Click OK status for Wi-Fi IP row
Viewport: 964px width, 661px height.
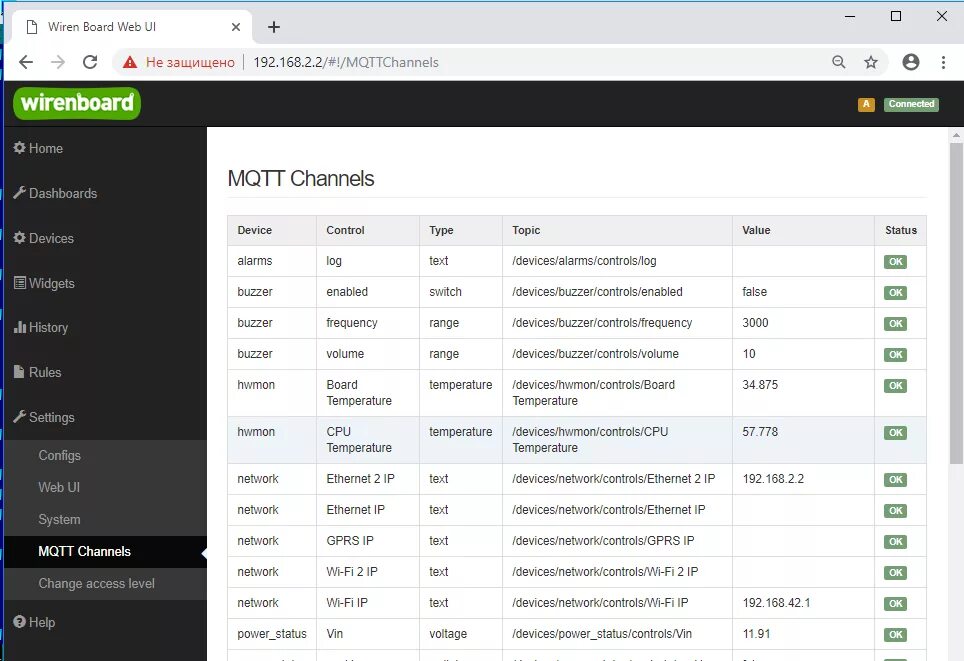(895, 603)
